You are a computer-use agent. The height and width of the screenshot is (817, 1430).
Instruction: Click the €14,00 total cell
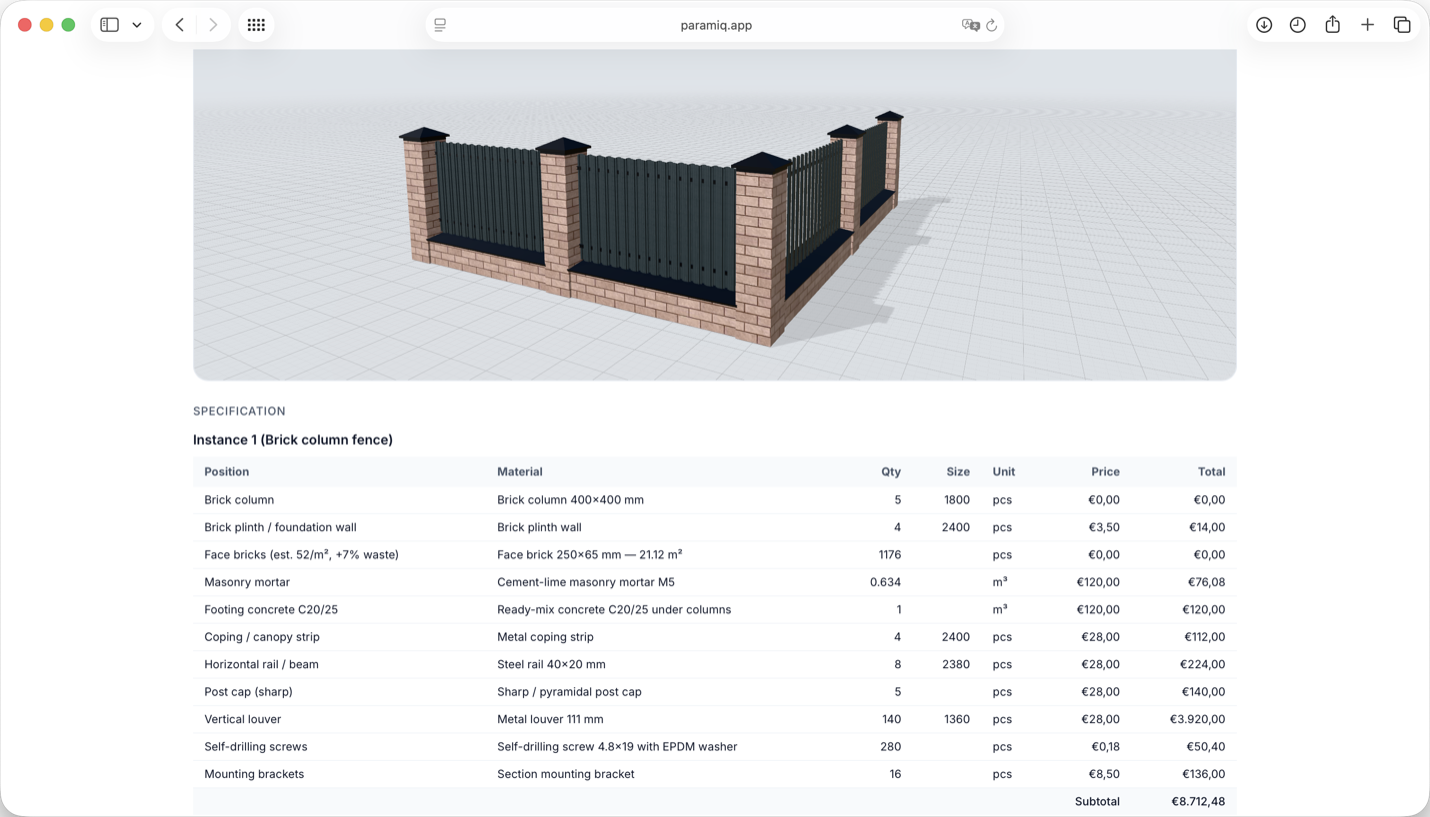[x=1207, y=527]
